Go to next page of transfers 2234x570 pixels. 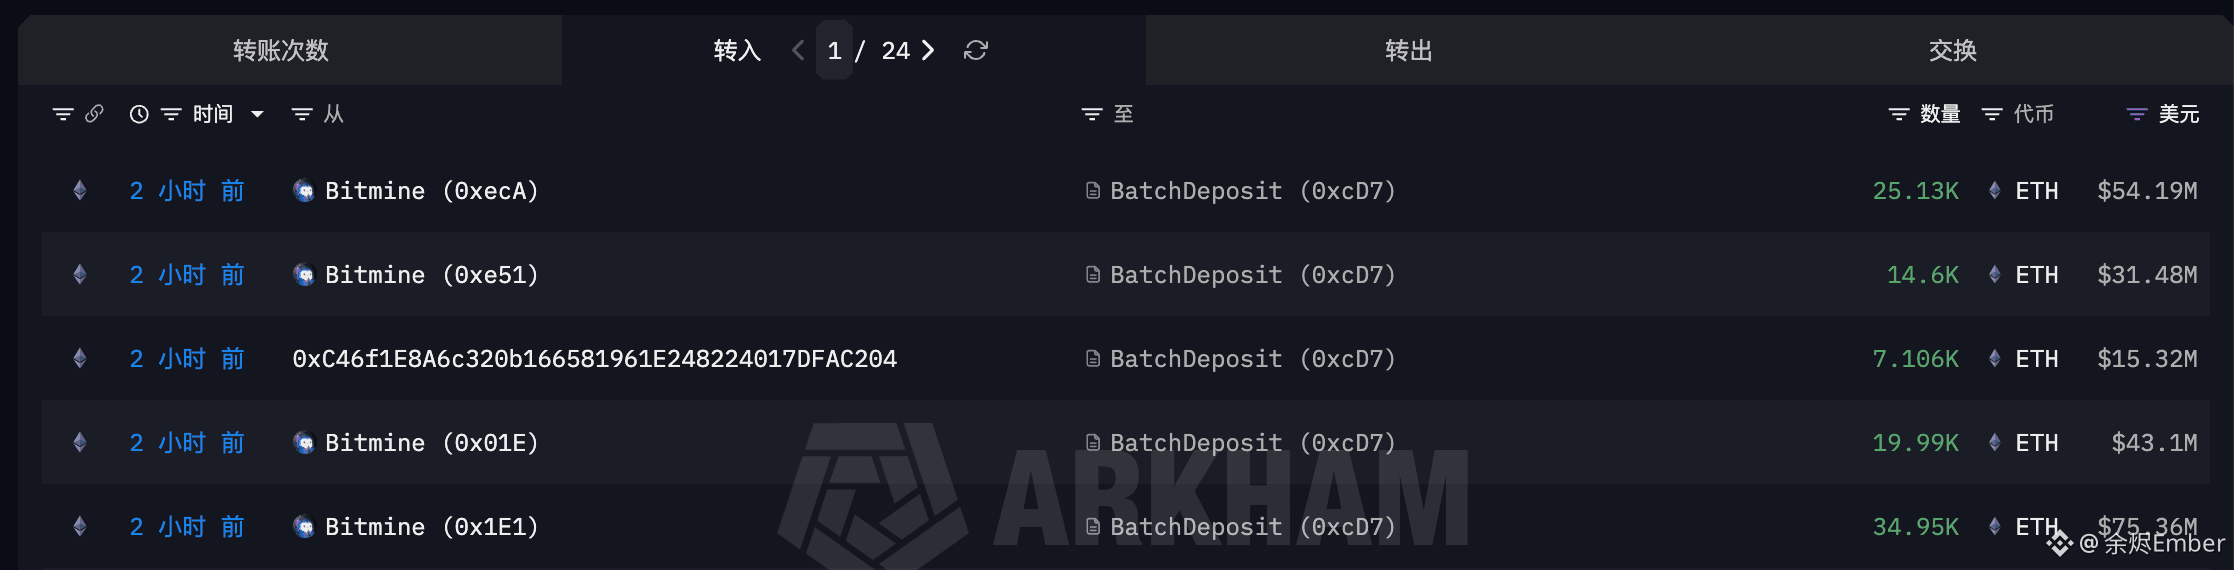point(929,50)
